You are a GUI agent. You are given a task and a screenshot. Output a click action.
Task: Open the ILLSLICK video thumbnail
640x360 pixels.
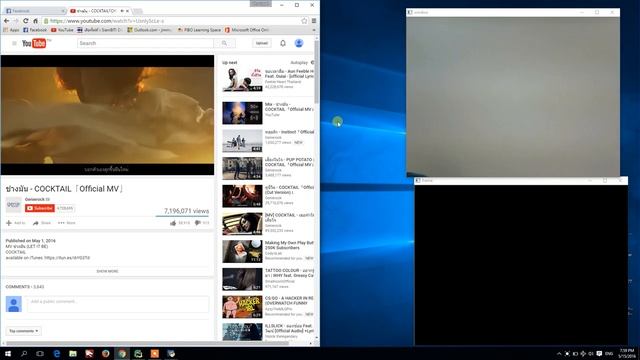point(242,332)
